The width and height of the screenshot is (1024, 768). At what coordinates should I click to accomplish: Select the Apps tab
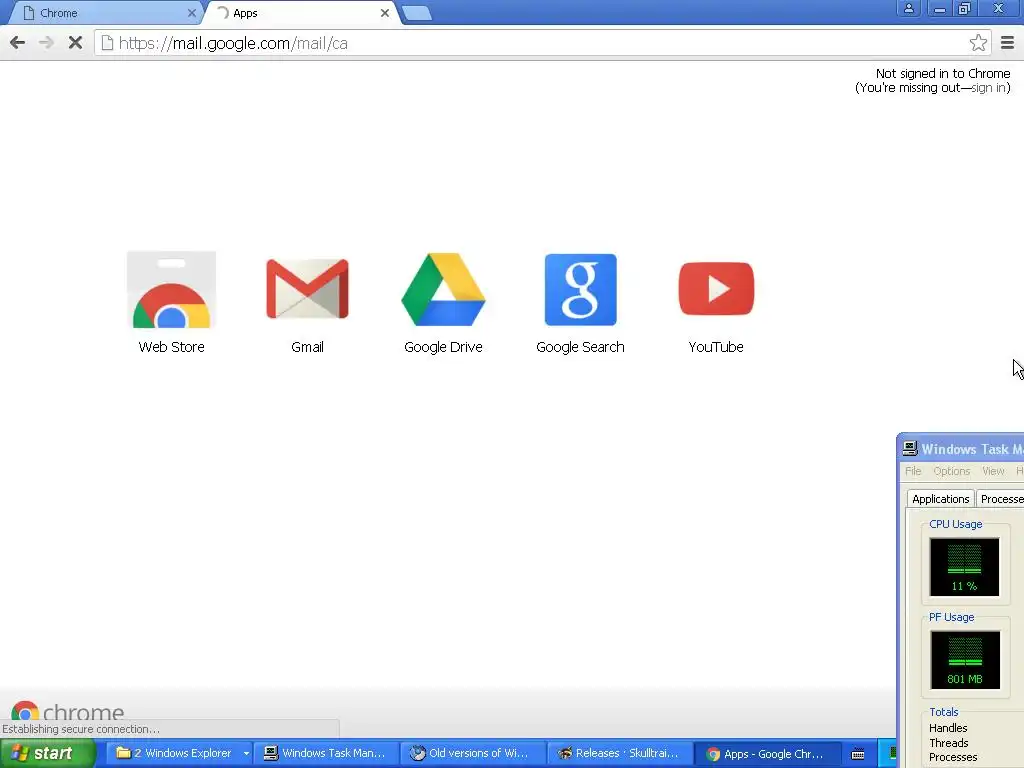click(300, 13)
